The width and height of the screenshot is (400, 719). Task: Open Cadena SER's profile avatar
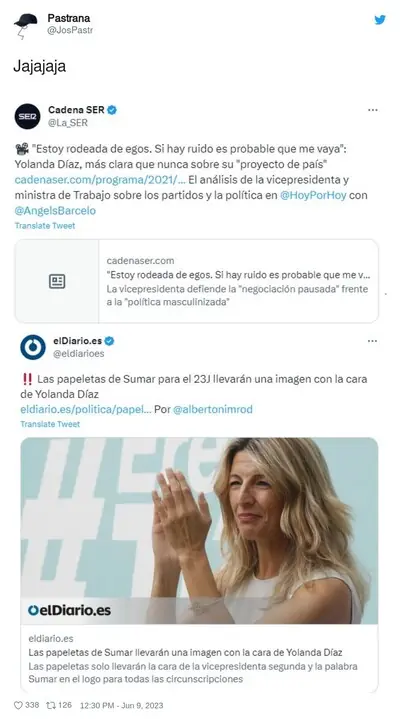[27, 116]
